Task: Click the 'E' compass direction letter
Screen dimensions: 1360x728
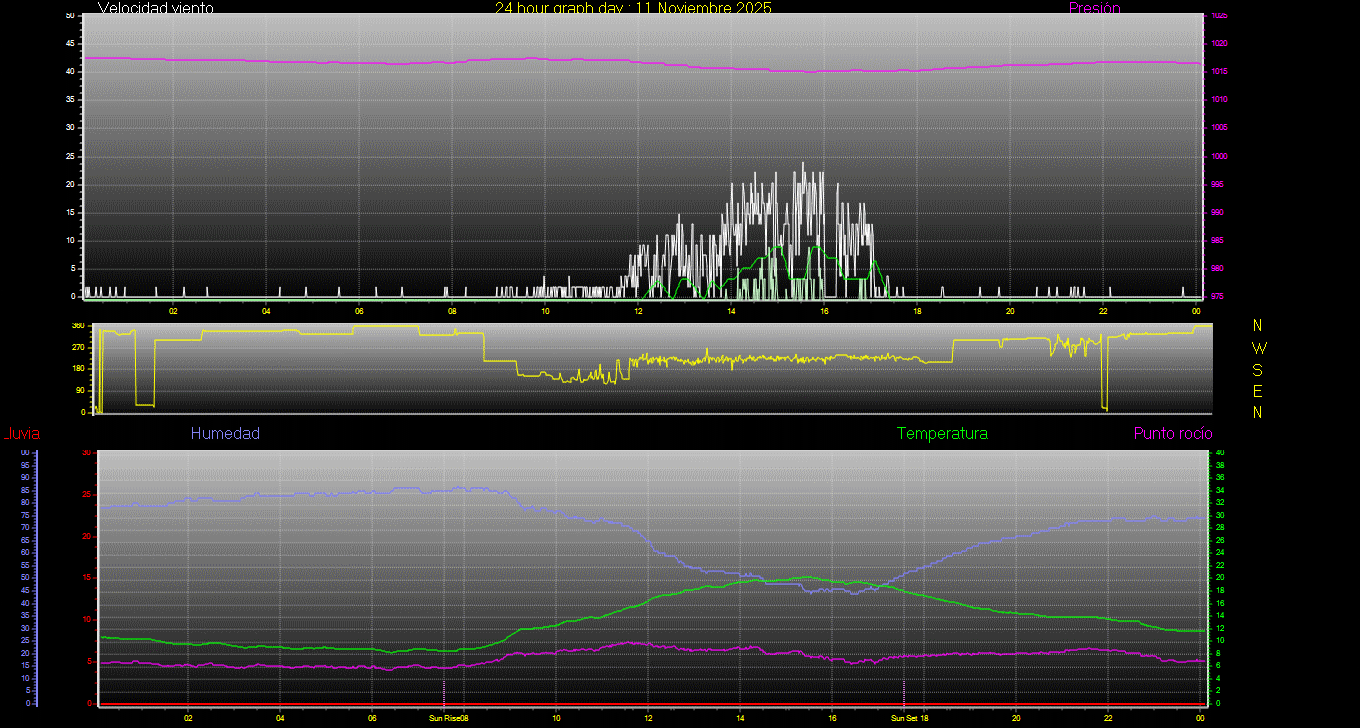Action: coord(1258,391)
